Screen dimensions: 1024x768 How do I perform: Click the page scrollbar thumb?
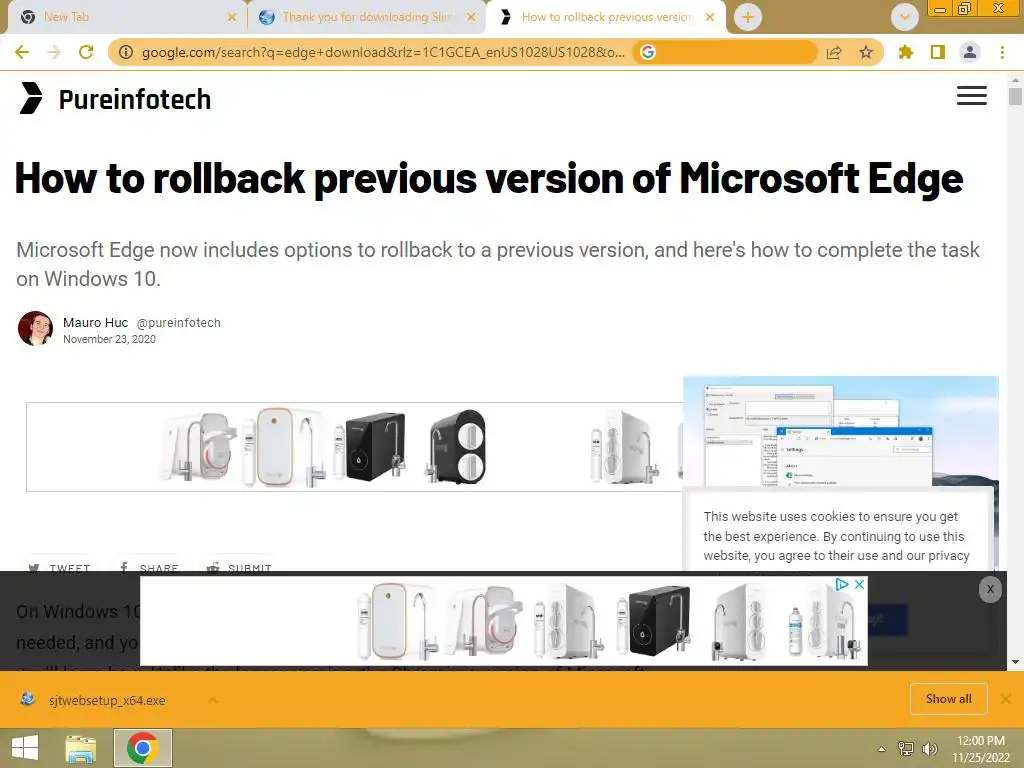(x=1015, y=97)
